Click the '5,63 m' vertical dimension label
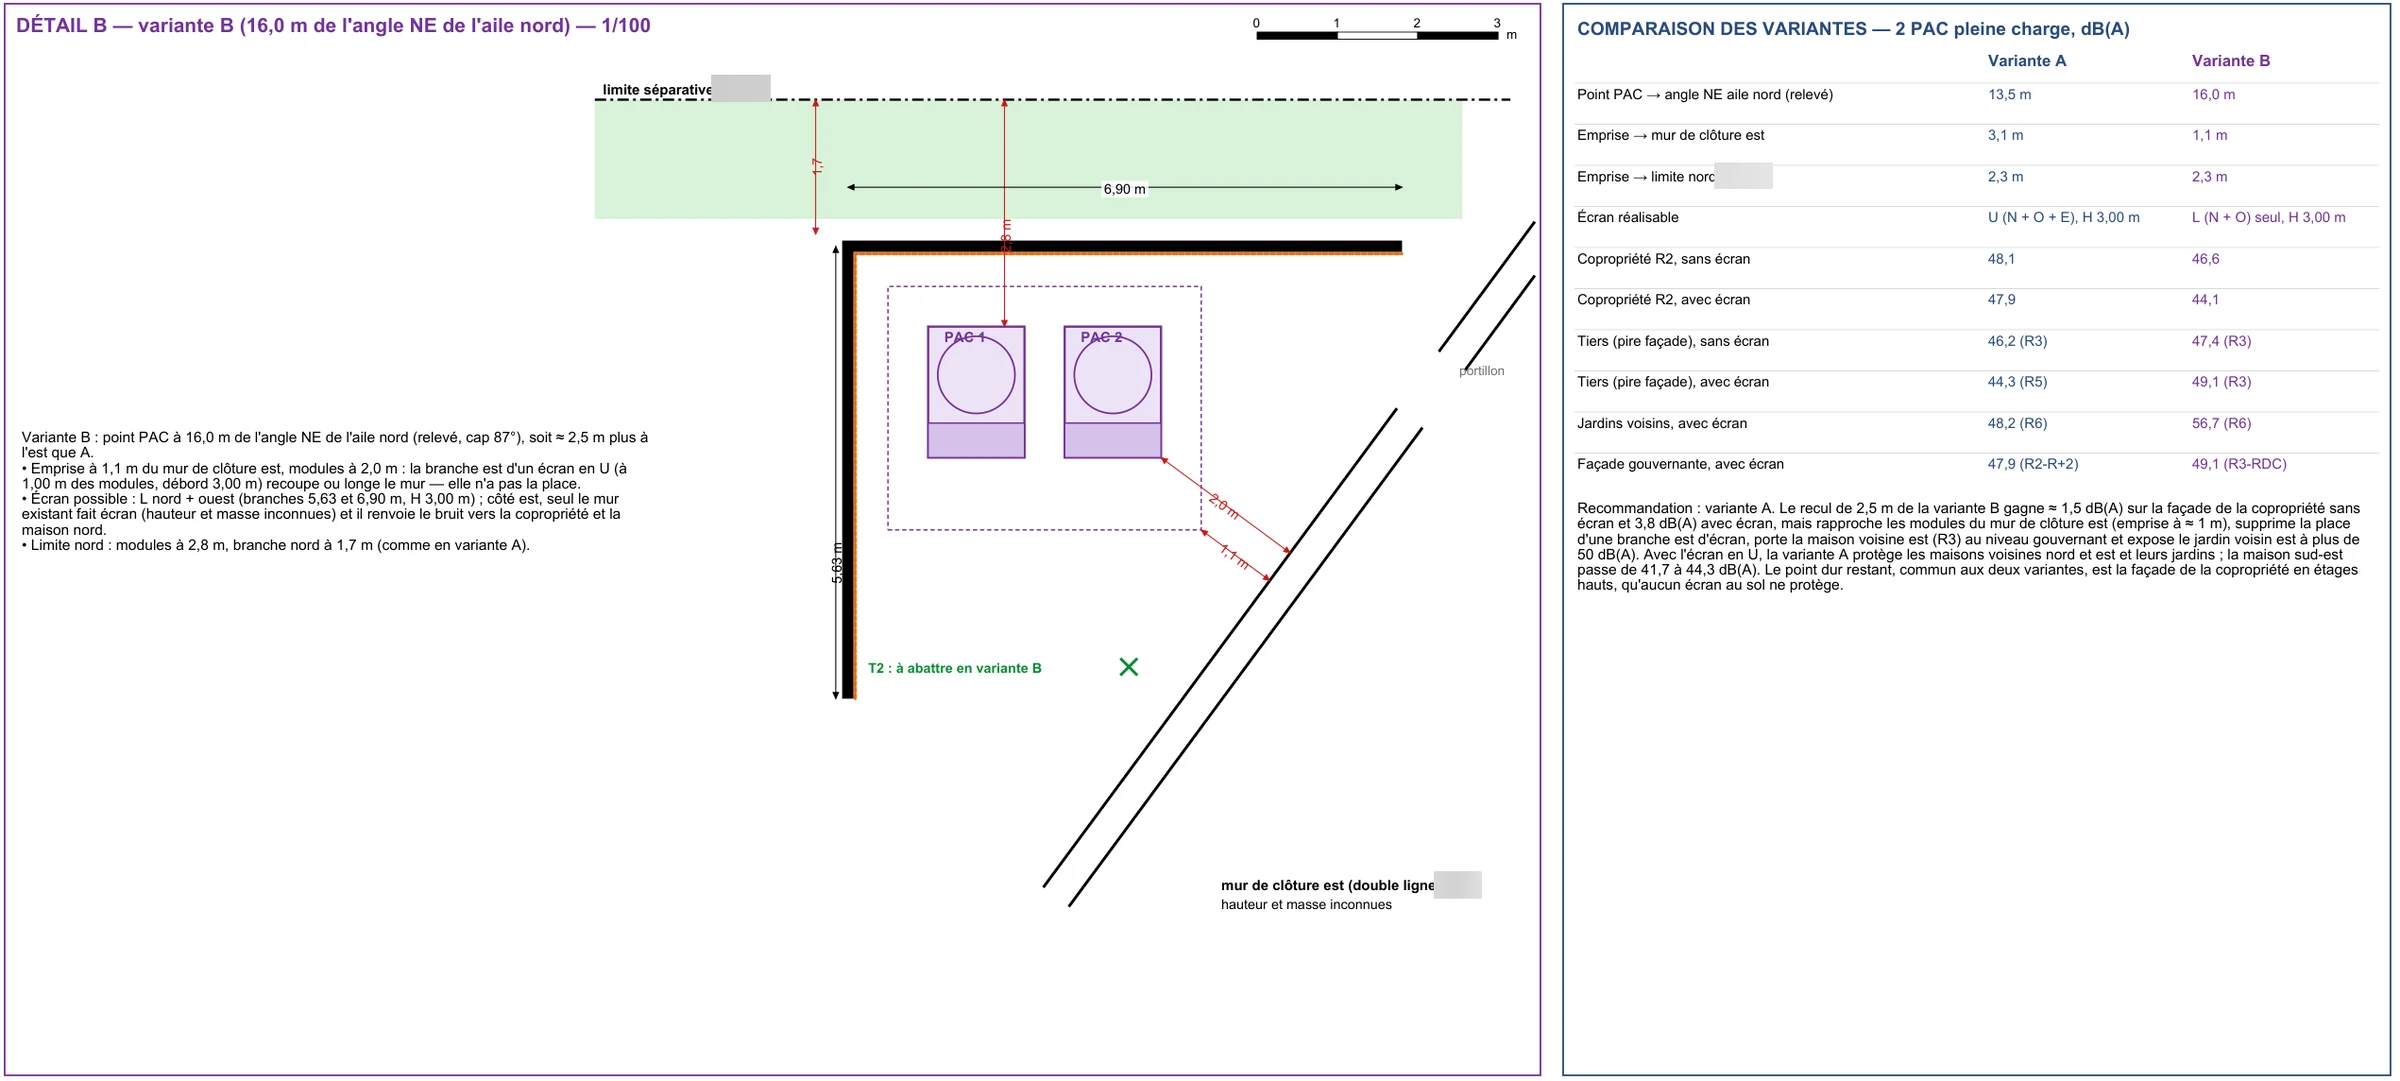The height and width of the screenshot is (1081, 2400). click(x=837, y=563)
